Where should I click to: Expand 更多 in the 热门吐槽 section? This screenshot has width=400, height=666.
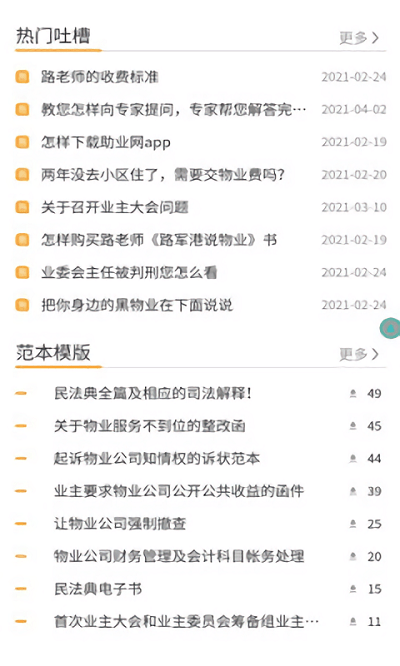coord(359,38)
